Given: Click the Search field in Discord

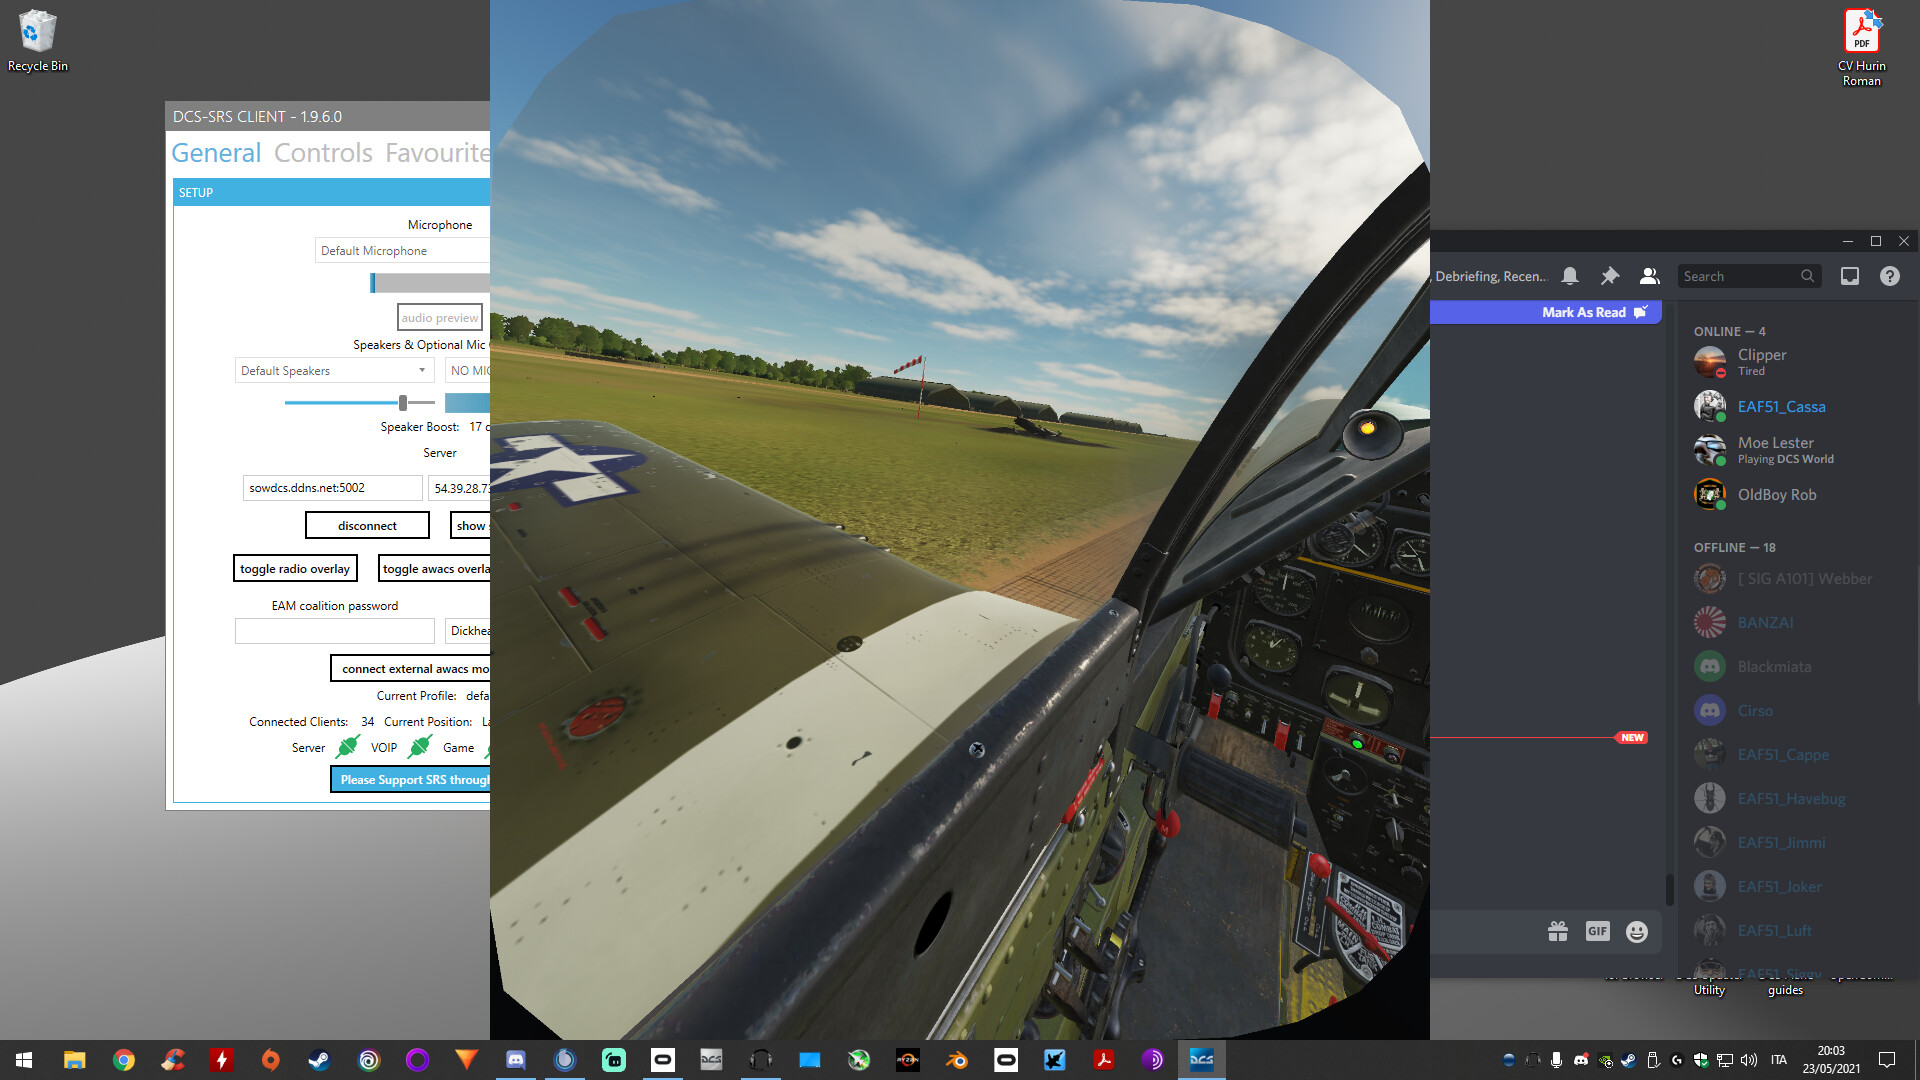Looking at the screenshot, I should point(1748,276).
